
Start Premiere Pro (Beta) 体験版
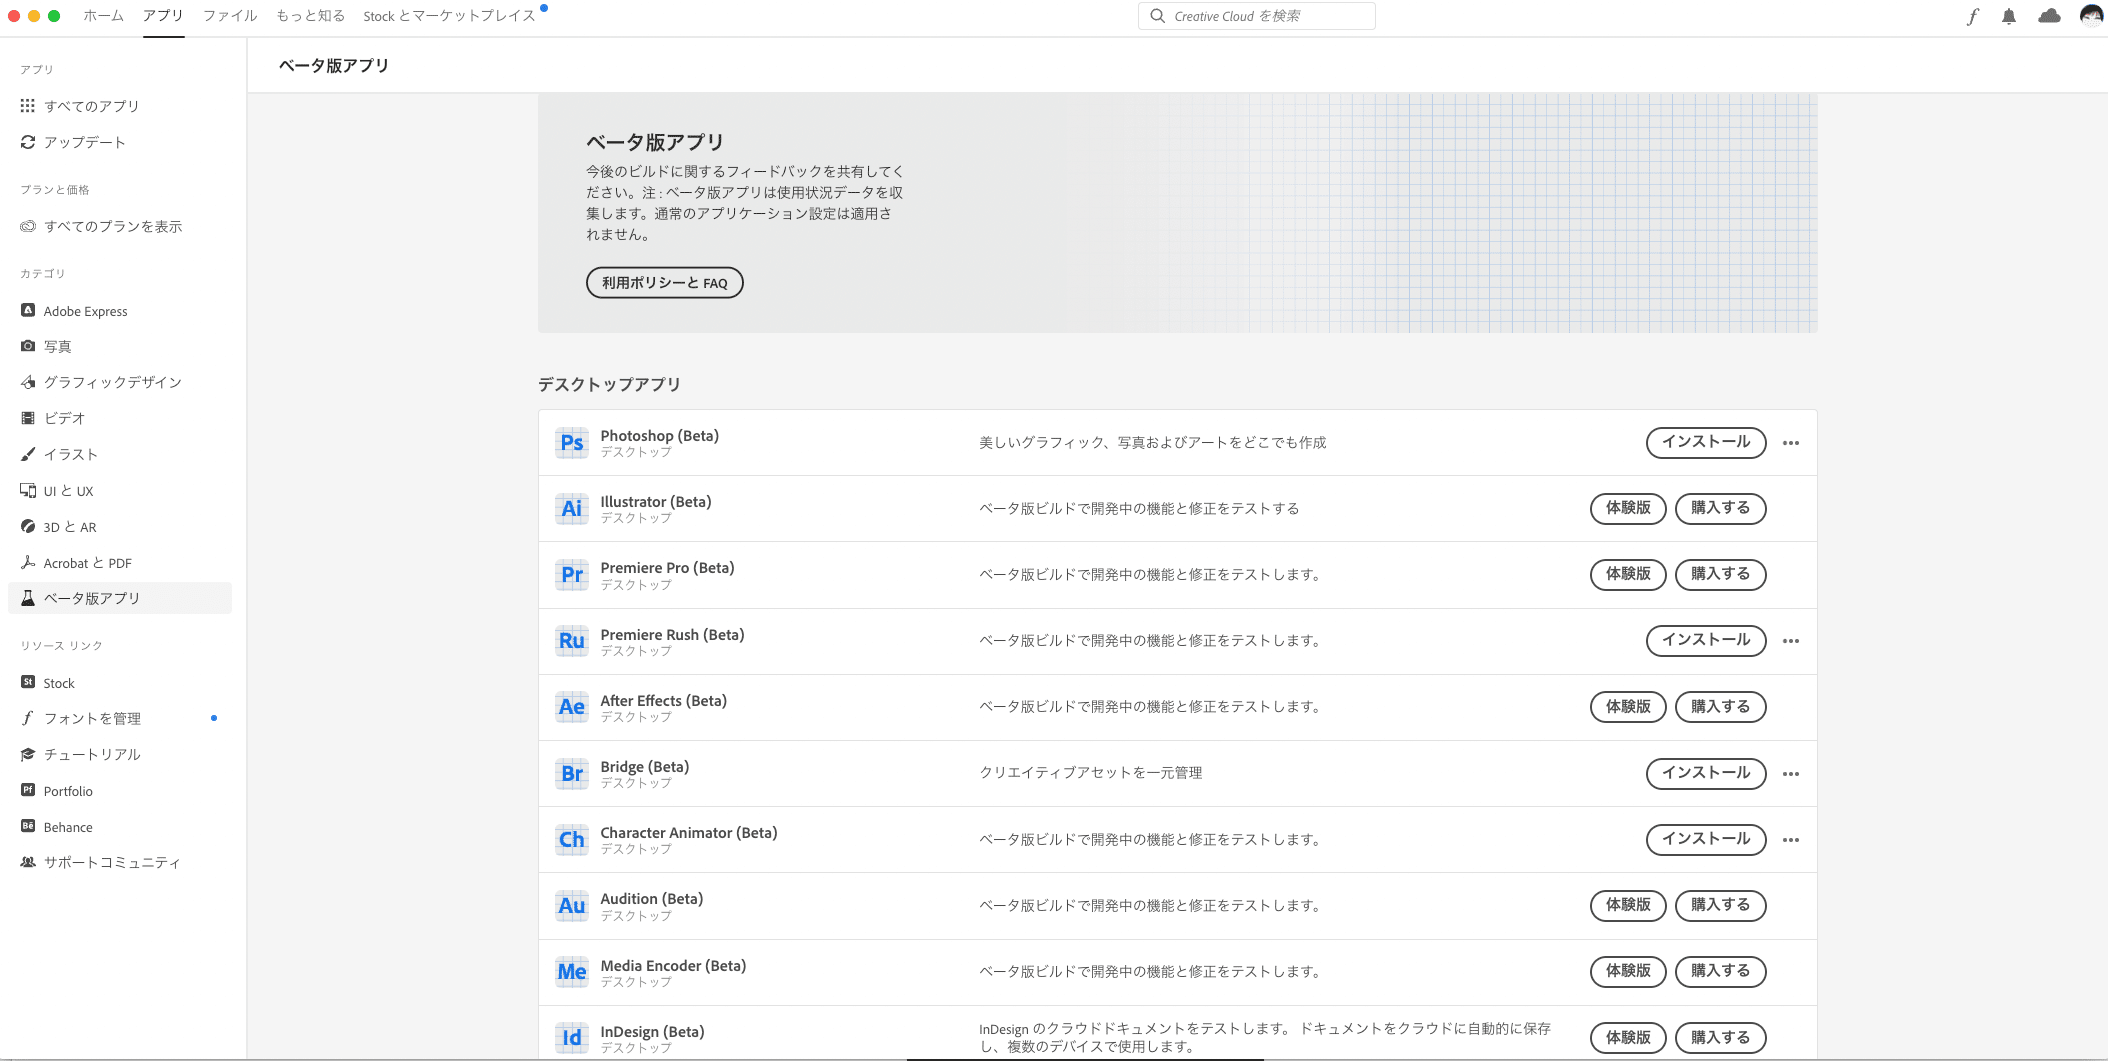click(x=1628, y=574)
